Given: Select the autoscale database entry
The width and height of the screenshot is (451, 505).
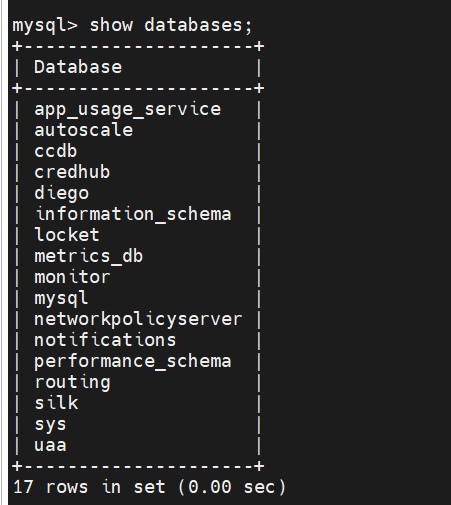Looking at the screenshot, I should pos(84,130).
